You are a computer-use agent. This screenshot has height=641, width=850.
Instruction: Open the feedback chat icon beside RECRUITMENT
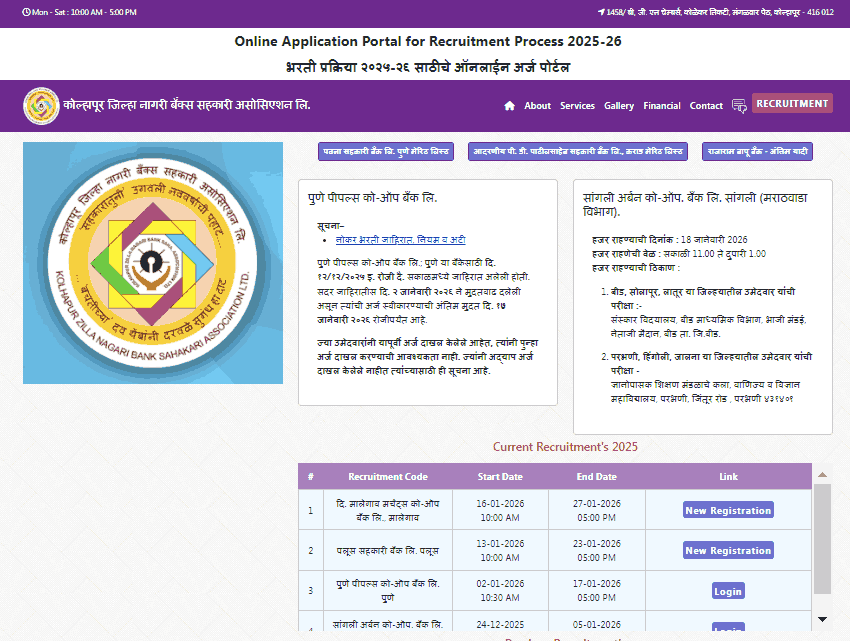point(738,106)
